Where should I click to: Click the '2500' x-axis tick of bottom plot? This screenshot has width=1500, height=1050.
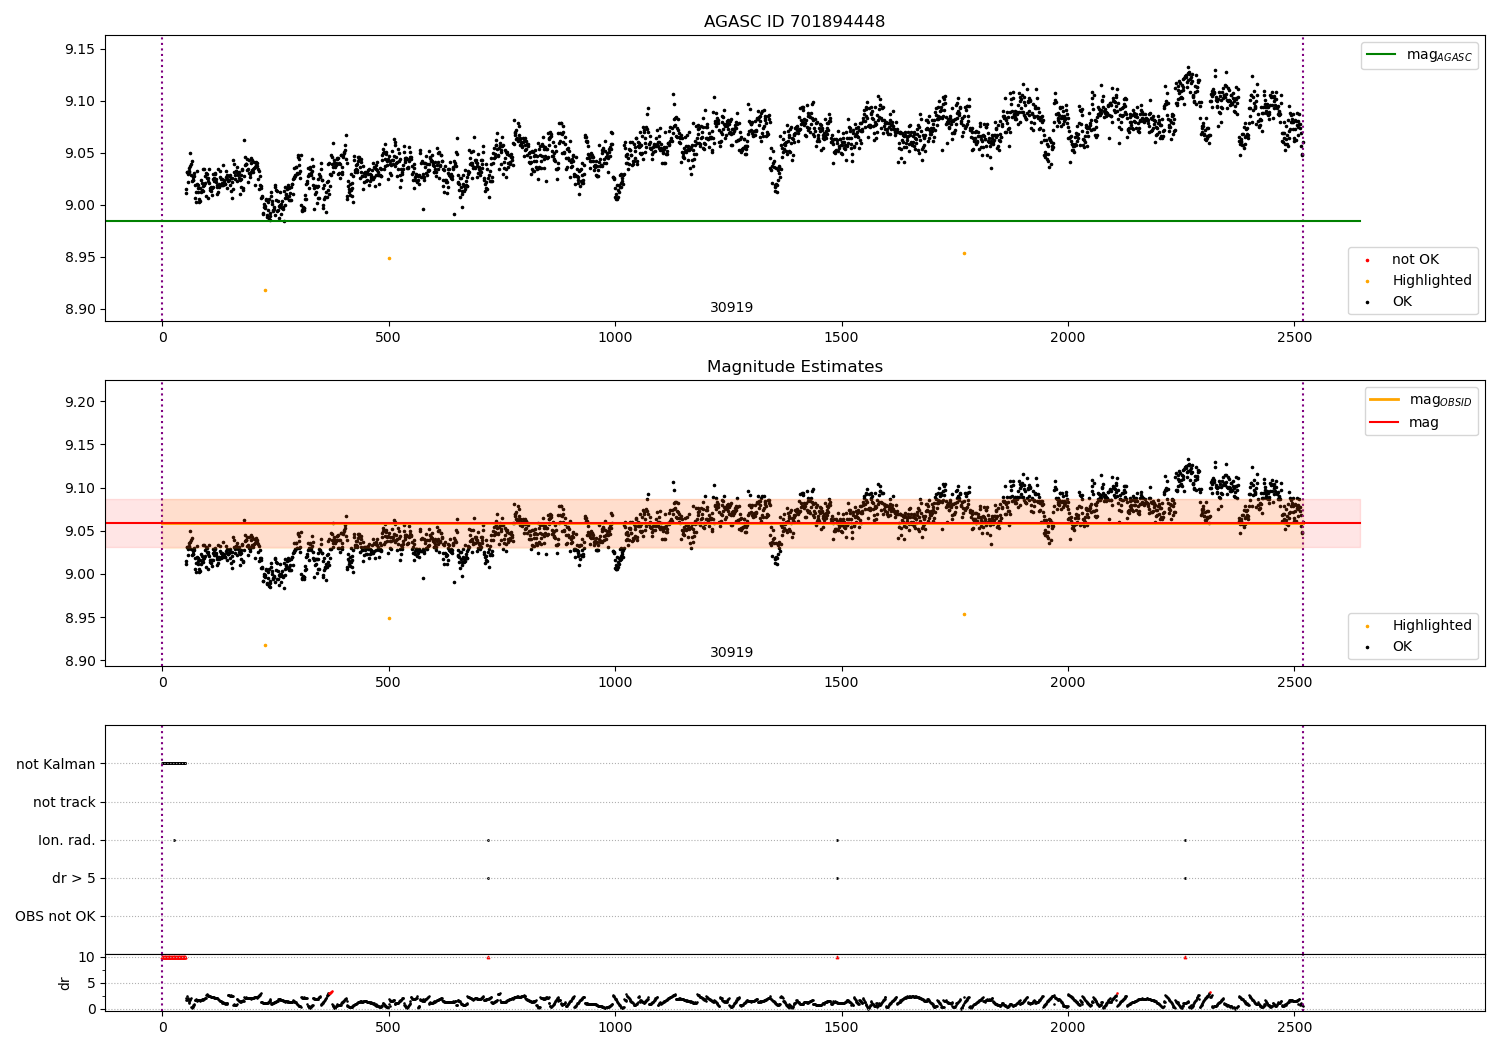1294,1027
